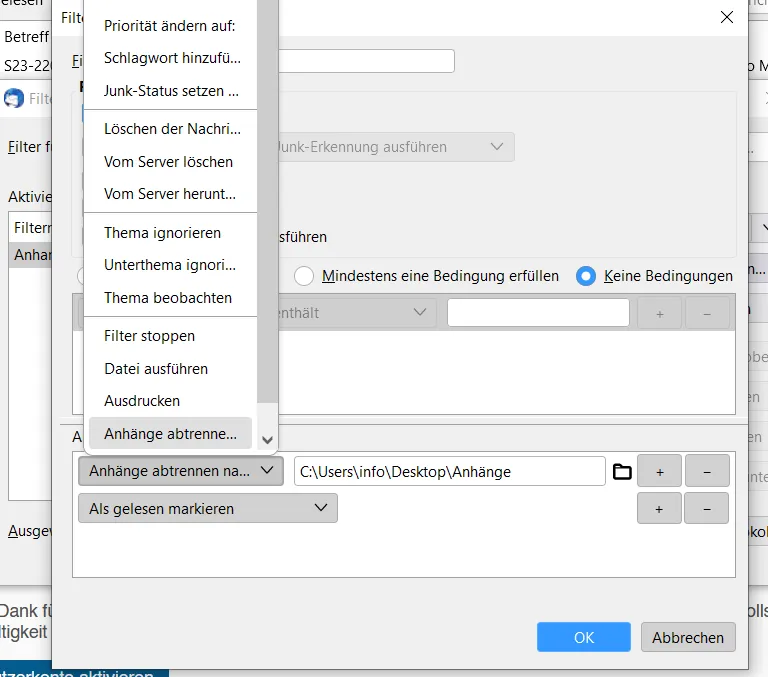Screen dimensions: 768x677
Task: Remove the 'Als gelesen markieren' action with minus
Action: pos(707,508)
